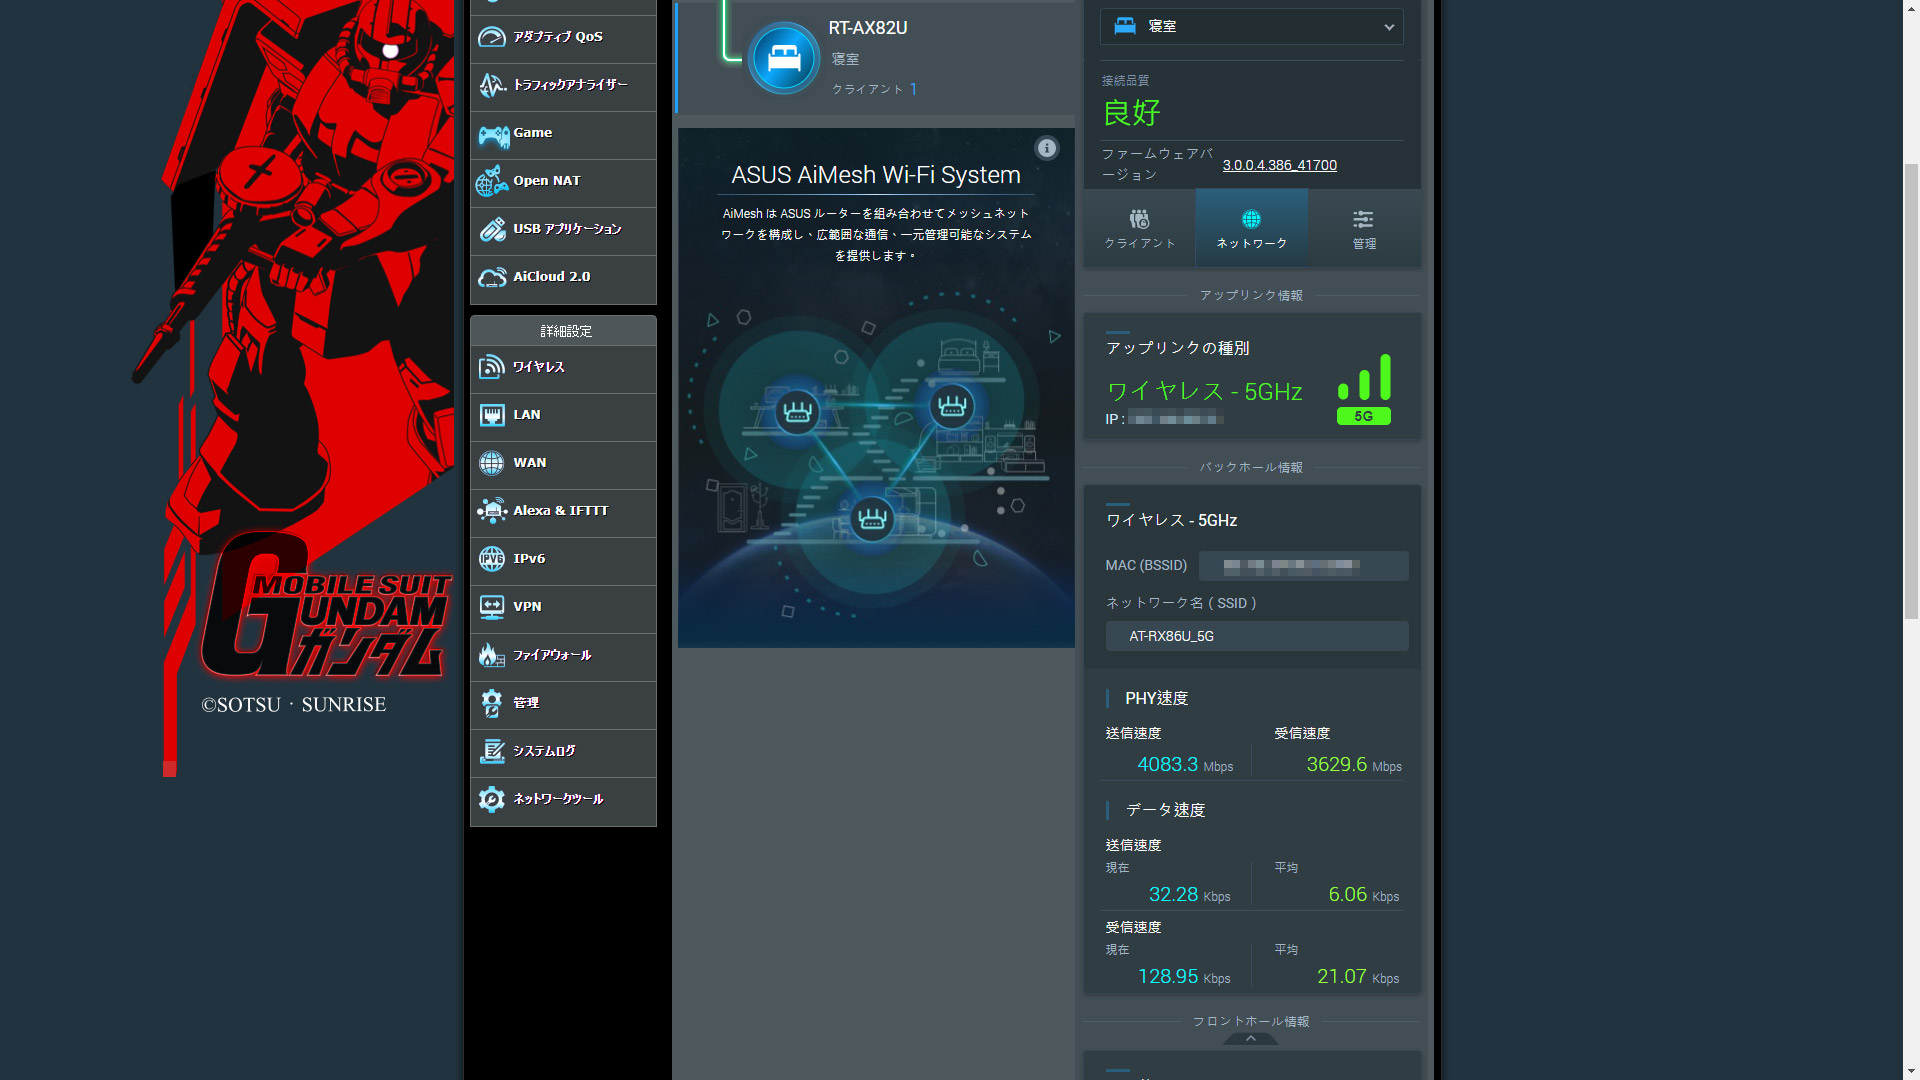Switch to the クライアント tab
The height and width of the screenshot is (1080, 1920).
pyautogui.click(x=1139, y=228)
